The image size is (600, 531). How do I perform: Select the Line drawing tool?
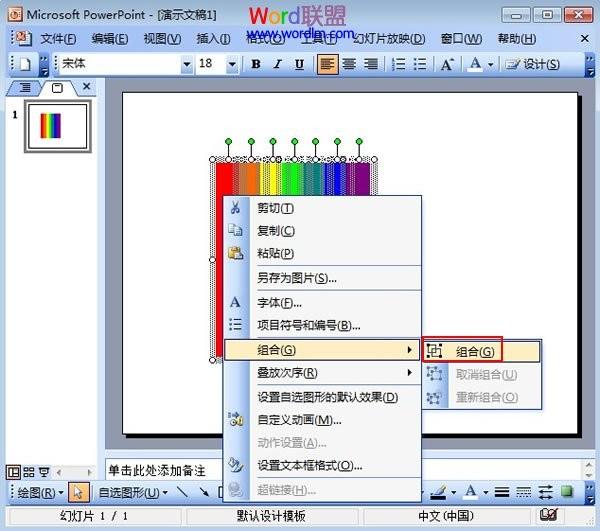181,492
